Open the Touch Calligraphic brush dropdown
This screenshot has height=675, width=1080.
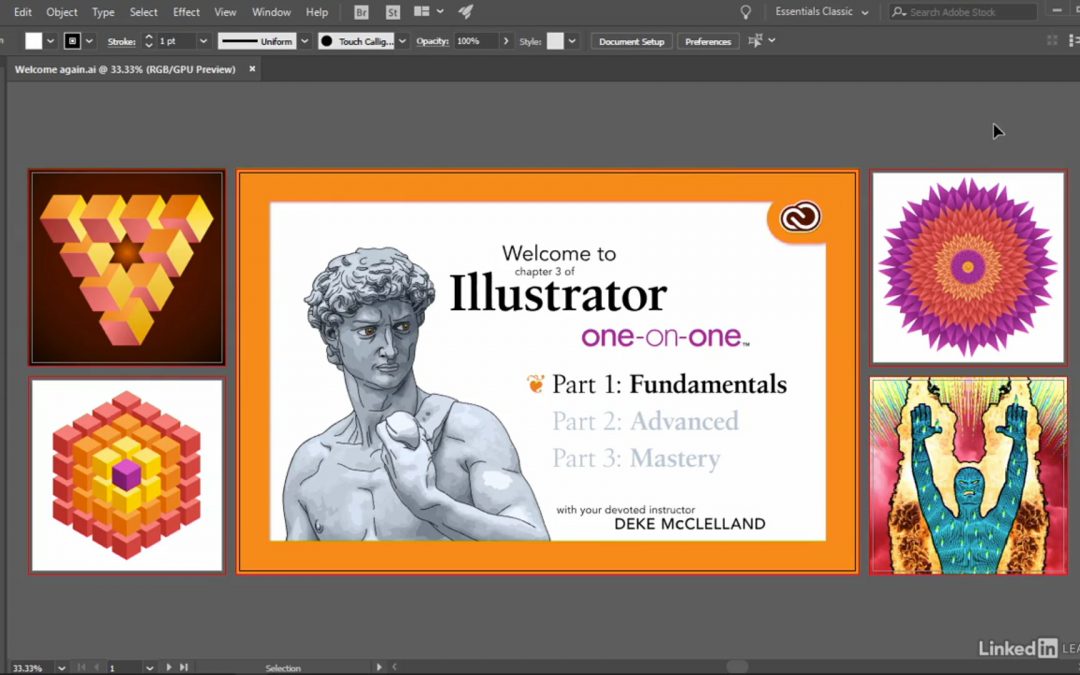coord(402,41)
